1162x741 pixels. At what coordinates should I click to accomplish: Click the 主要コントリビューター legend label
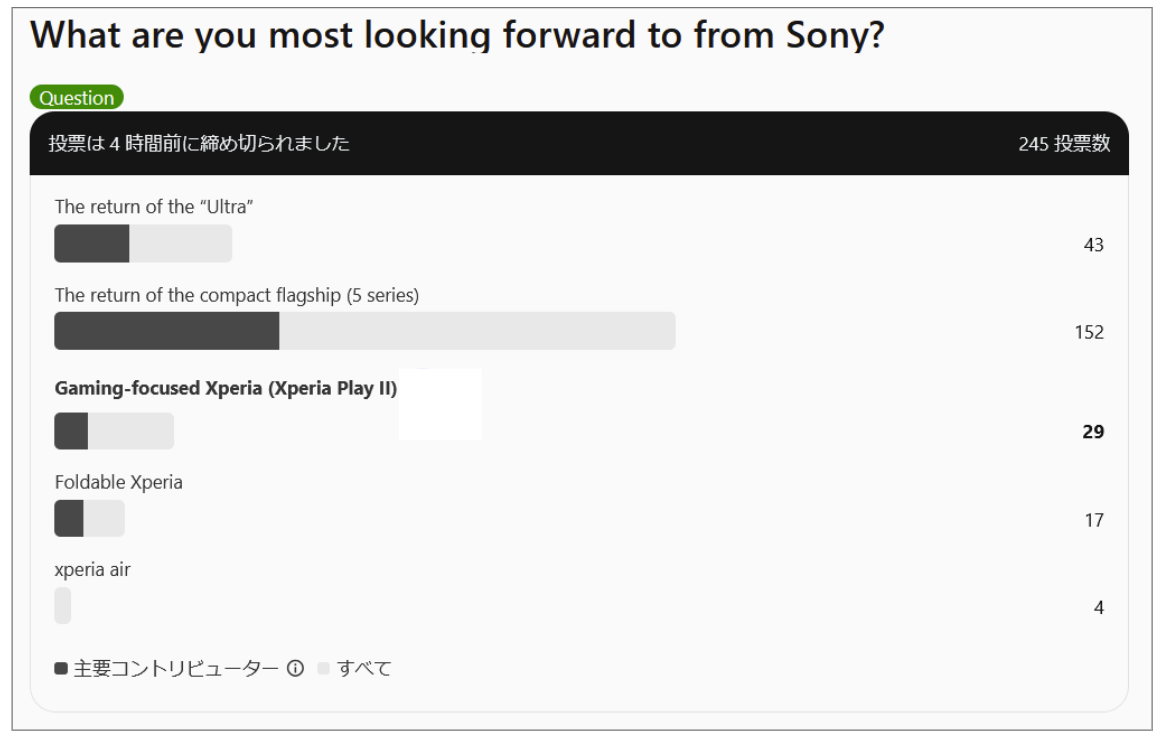coord(176,668)
